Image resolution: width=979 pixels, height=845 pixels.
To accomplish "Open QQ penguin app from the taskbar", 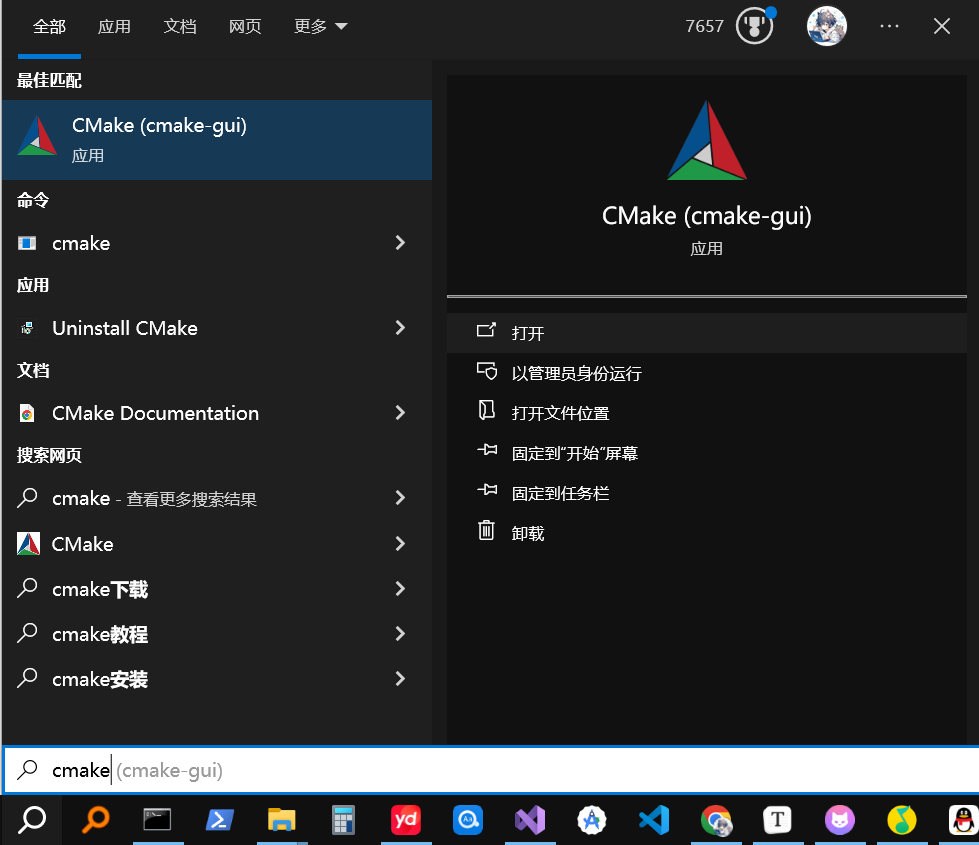I will (963, 820).
